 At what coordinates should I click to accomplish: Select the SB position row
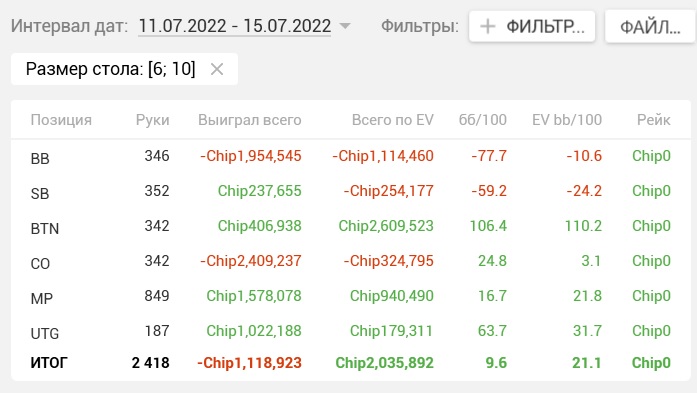[351, 192]
